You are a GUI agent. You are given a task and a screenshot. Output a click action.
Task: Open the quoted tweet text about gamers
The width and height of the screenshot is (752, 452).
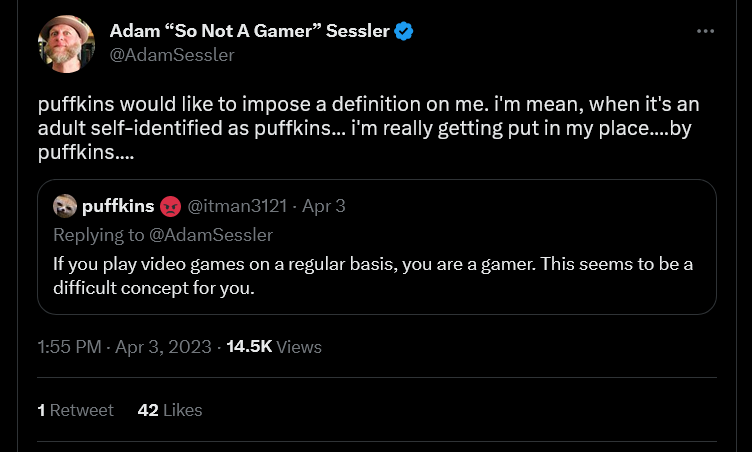(373, 276)
